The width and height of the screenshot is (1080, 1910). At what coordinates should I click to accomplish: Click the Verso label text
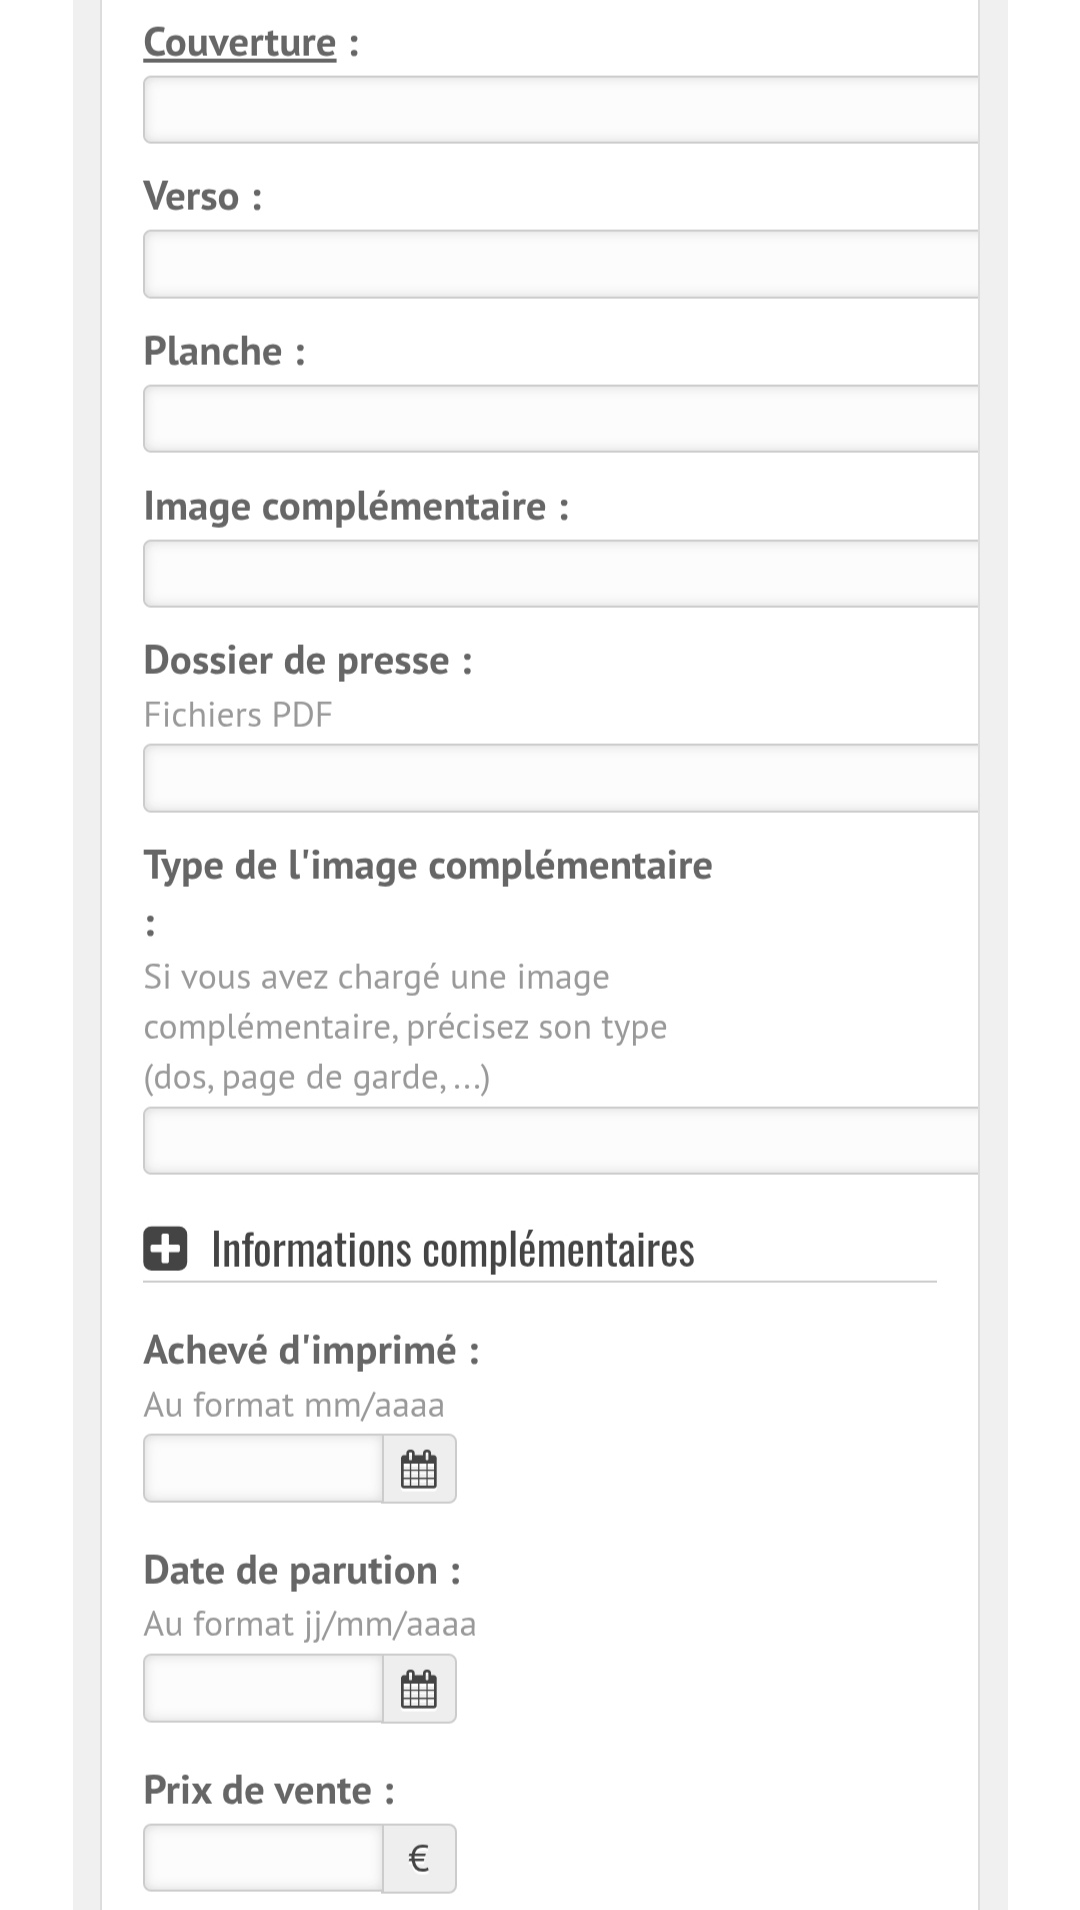pyautogui.click(x=191, y=197)
